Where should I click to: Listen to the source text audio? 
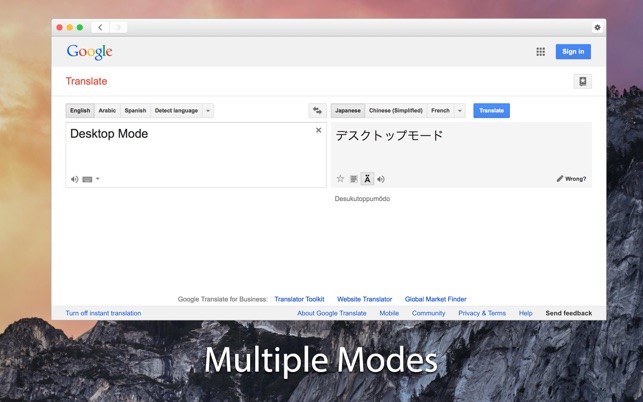point(74,179)
